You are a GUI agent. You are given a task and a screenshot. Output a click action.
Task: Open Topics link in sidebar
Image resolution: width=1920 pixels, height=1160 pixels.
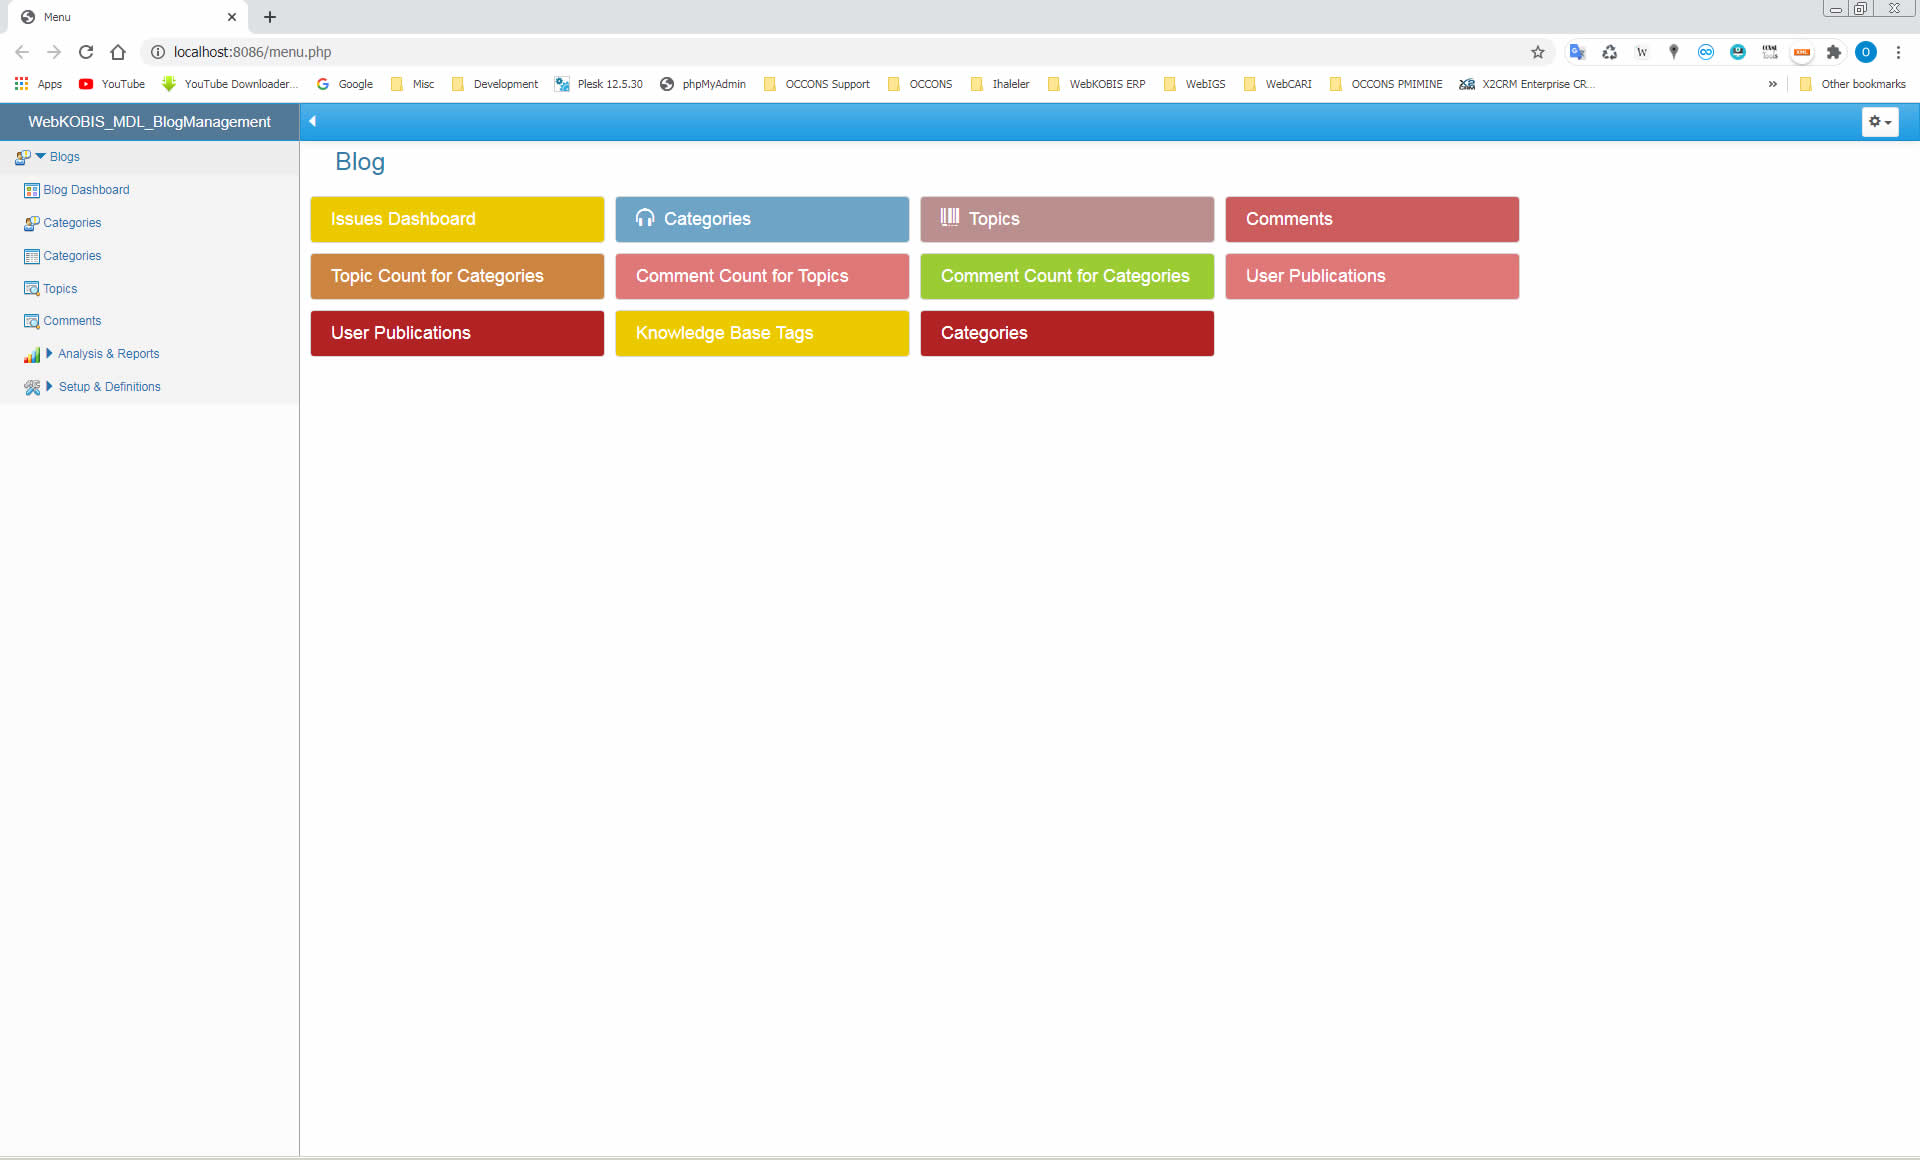pyautogui.click(x=60, y=289)
